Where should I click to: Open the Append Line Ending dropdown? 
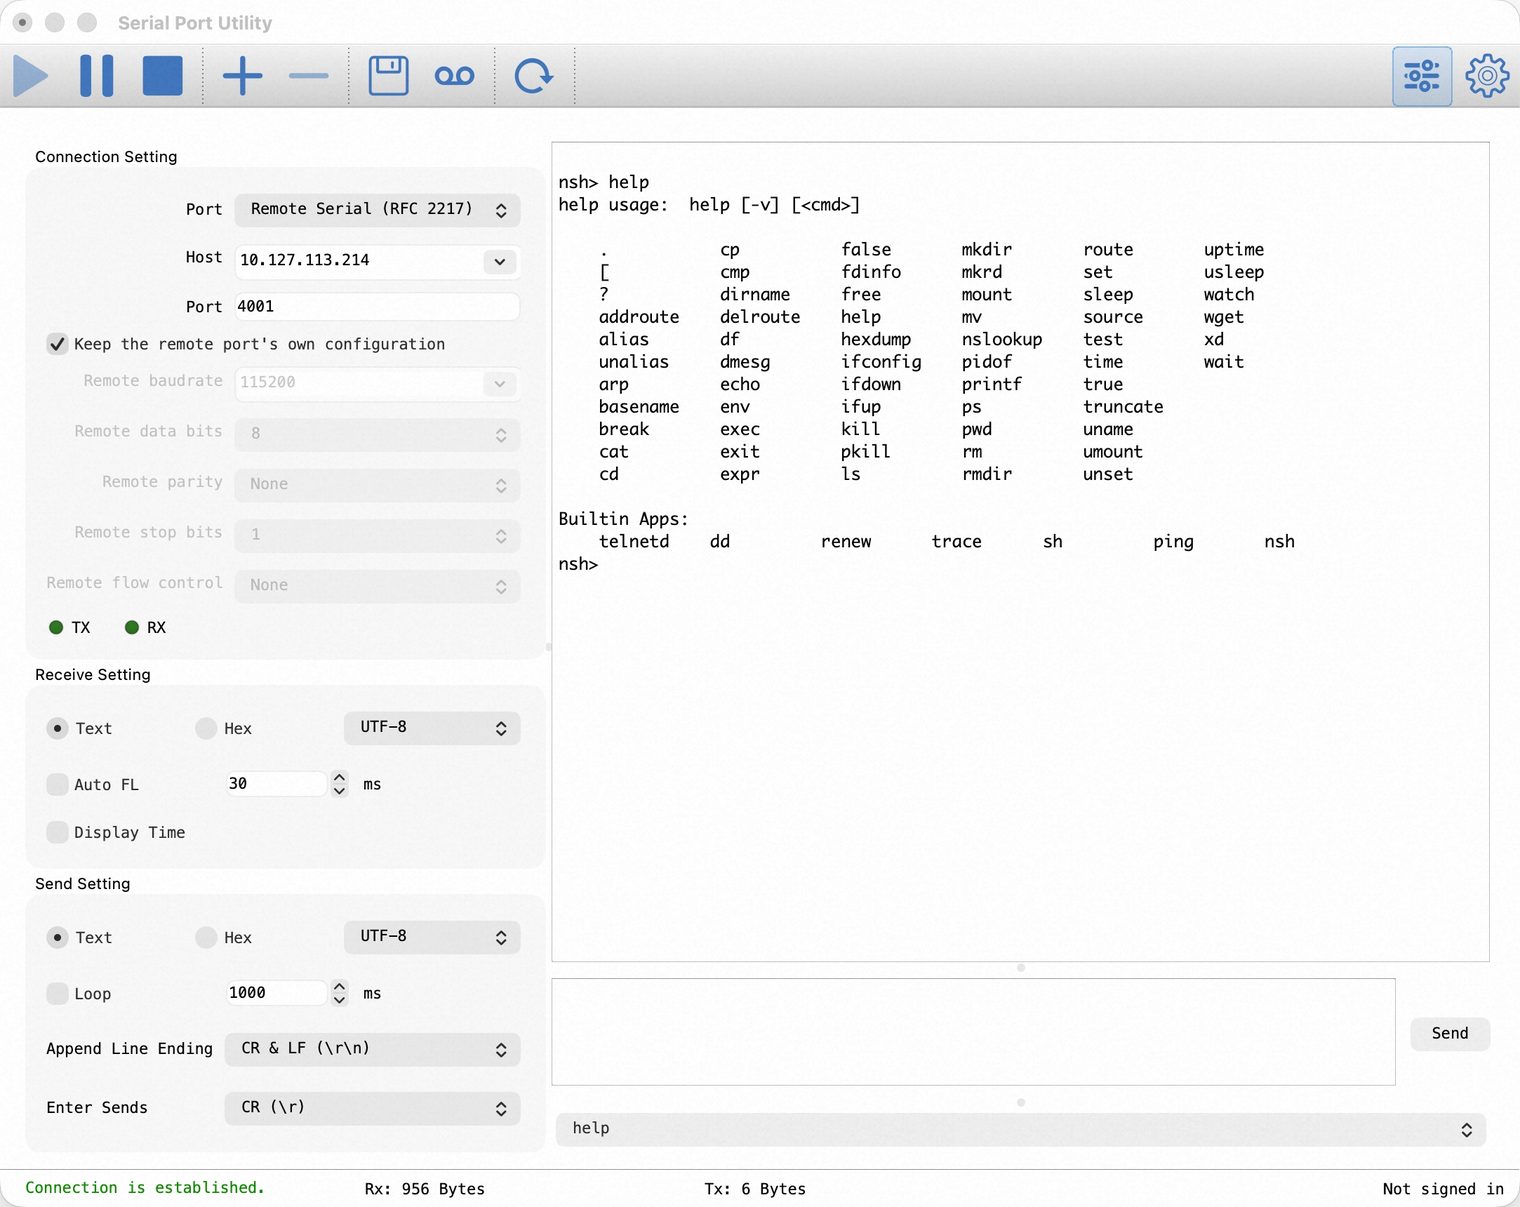373,1049
